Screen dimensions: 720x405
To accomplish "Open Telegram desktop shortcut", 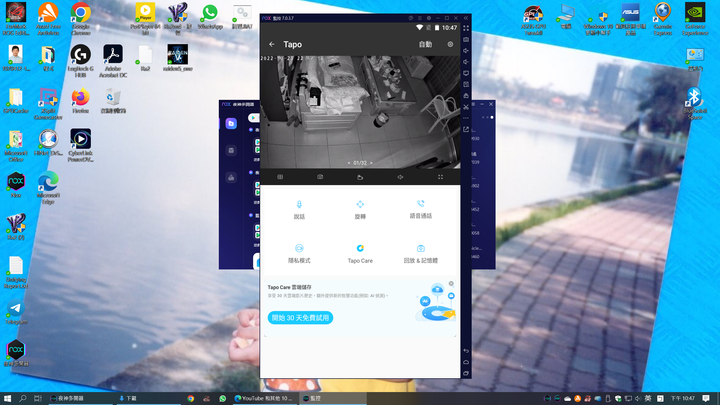I will (x=16, y=312).
